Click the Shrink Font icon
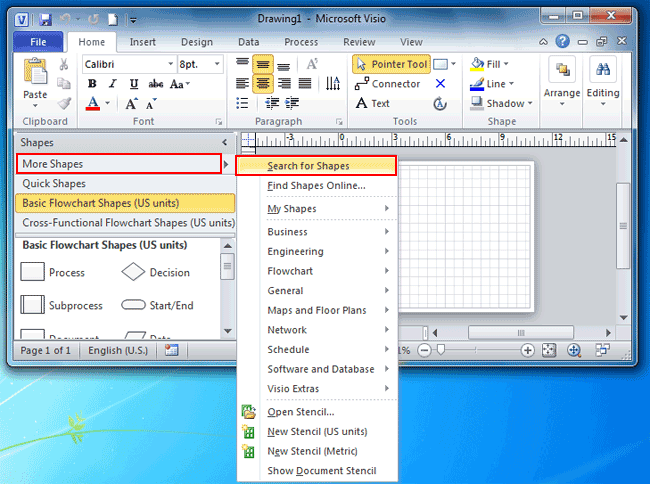The width and height of the screenshot is (650, 484). pos(151,103)
